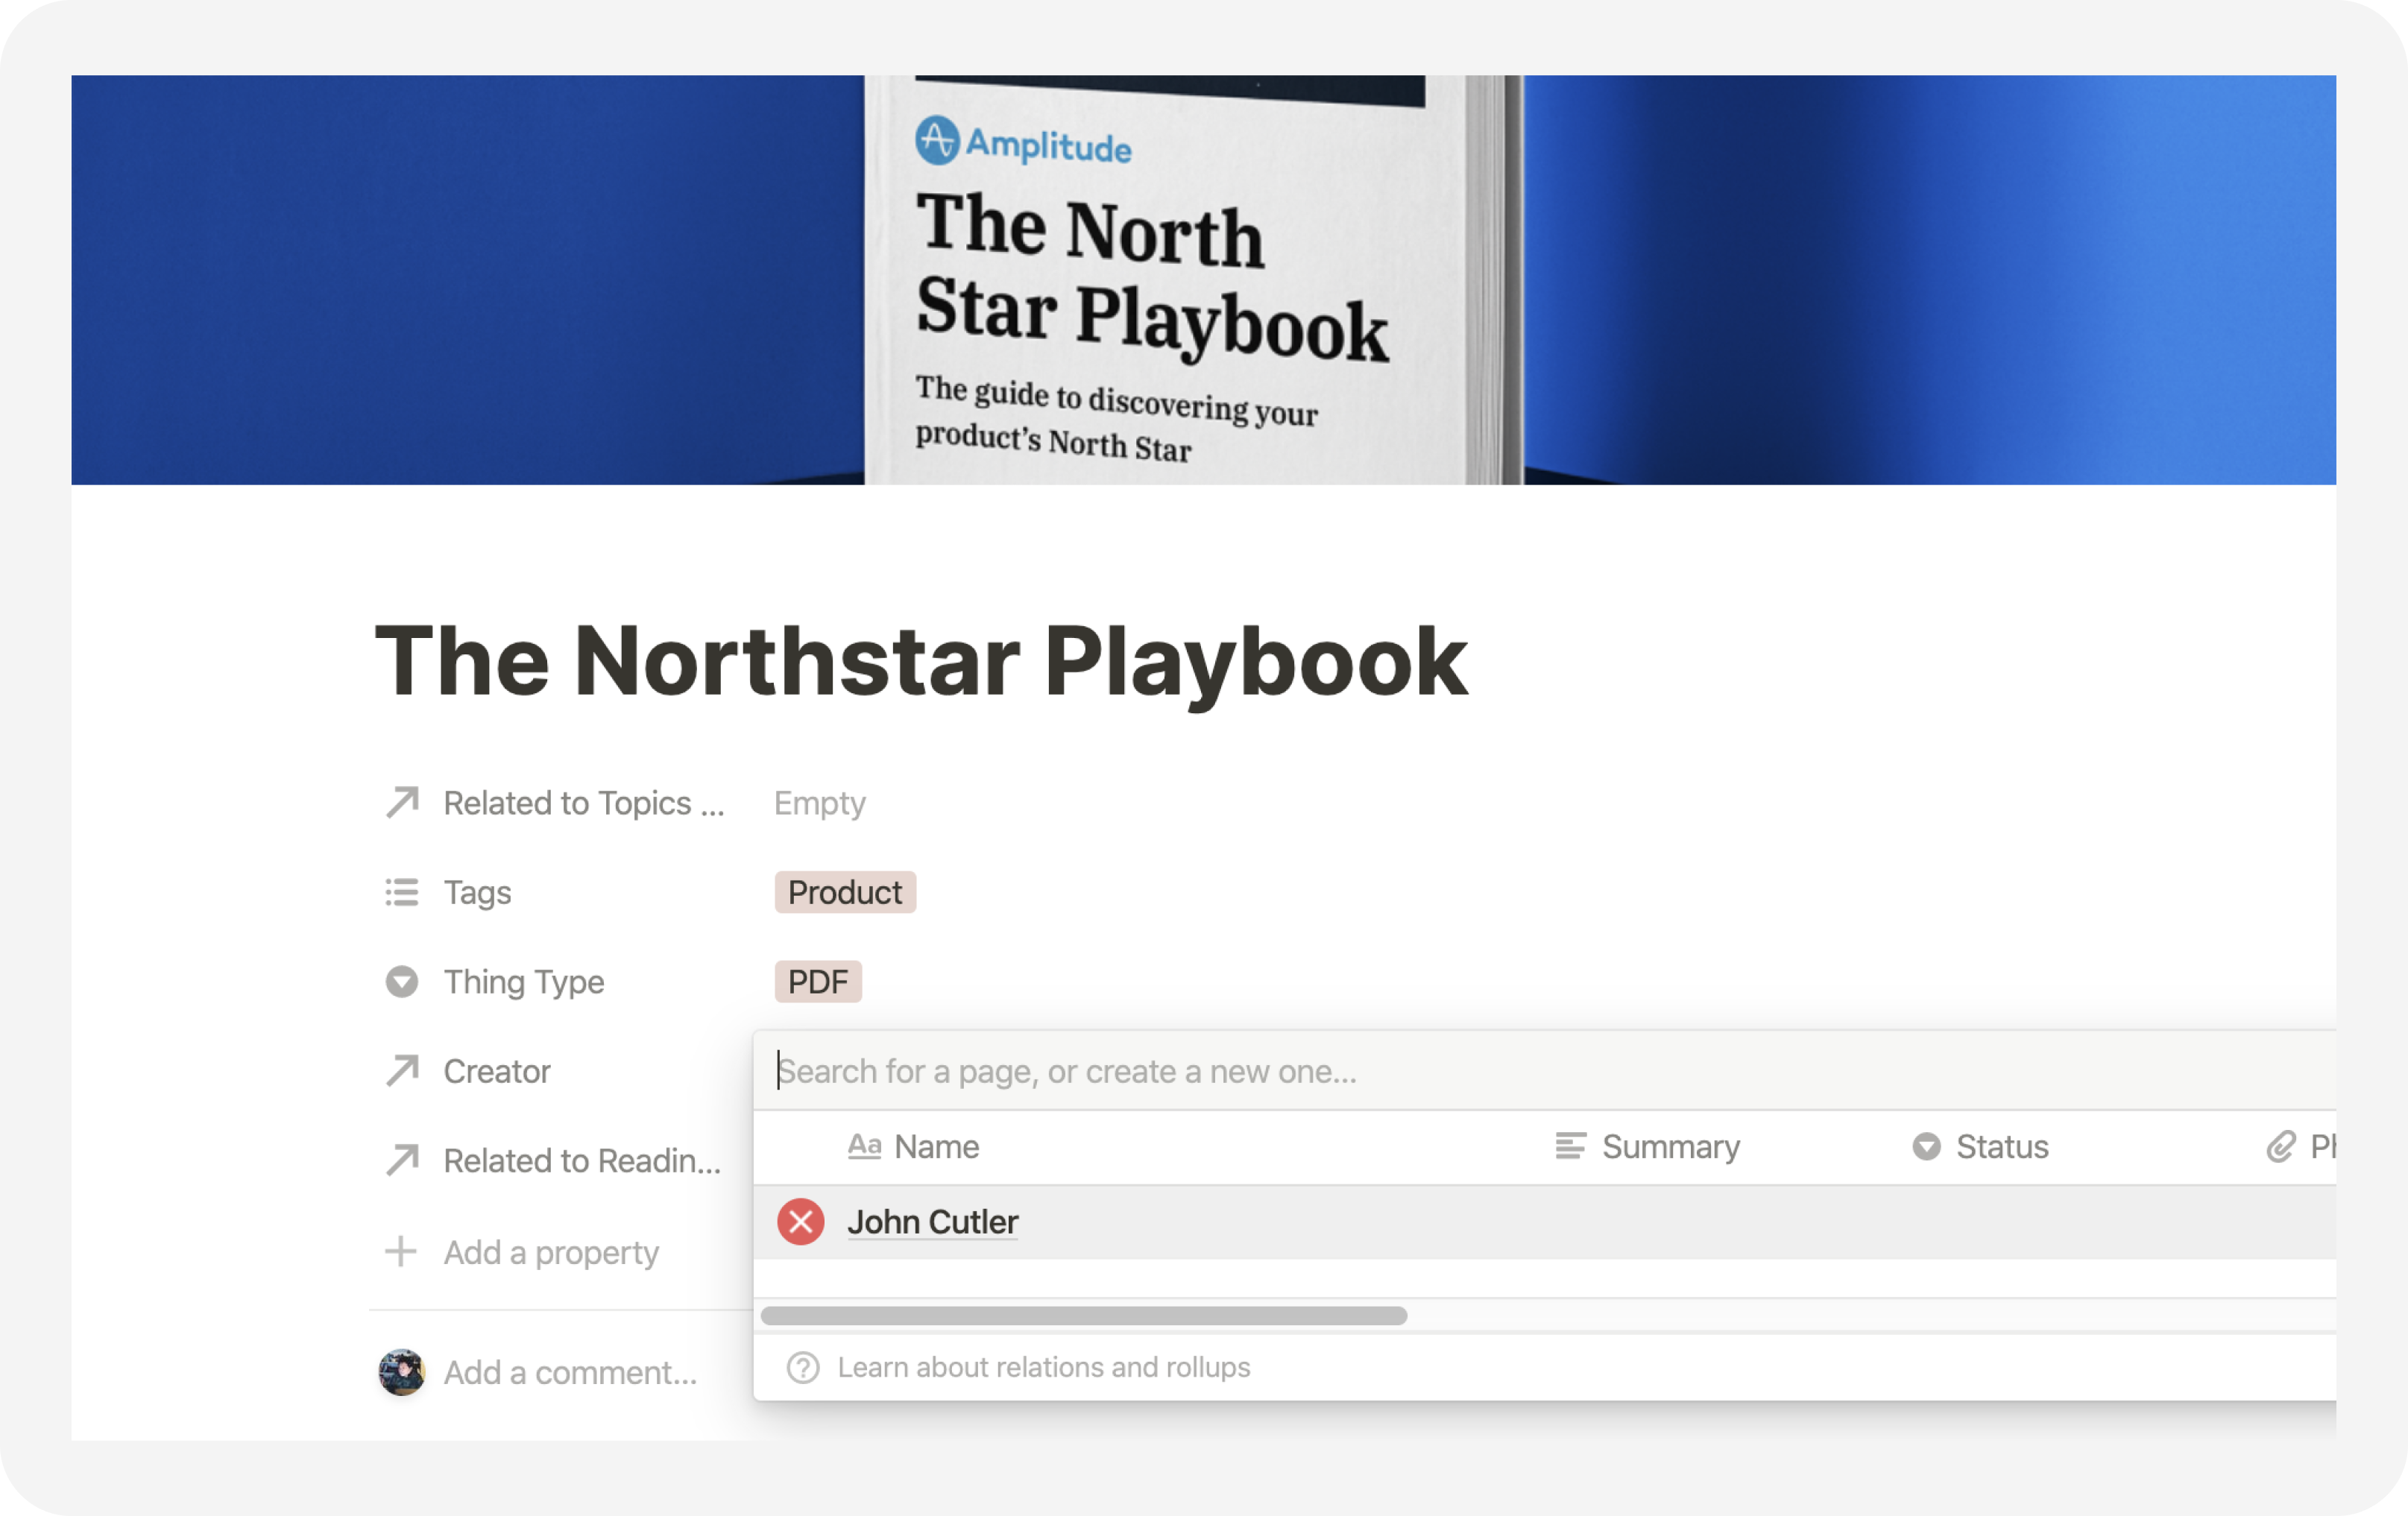Open the Related to Topics property label

[x=584, y=803]
